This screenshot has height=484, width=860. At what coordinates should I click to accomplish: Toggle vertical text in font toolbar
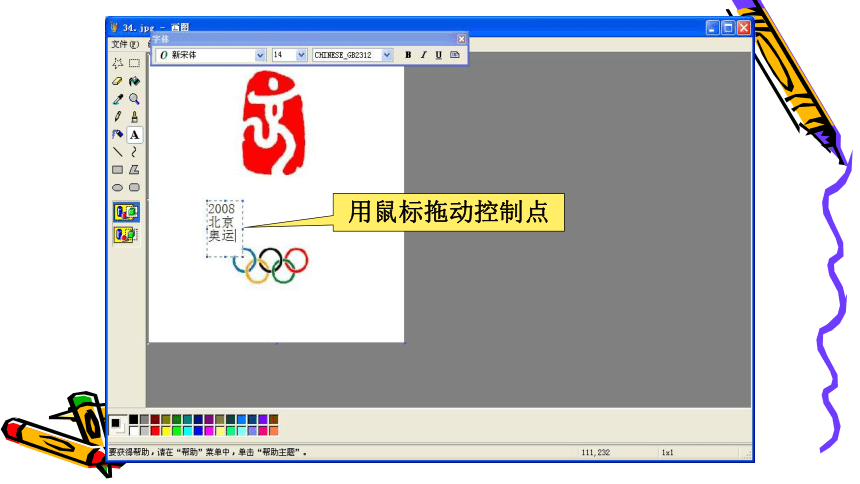[x=455, y=55]
